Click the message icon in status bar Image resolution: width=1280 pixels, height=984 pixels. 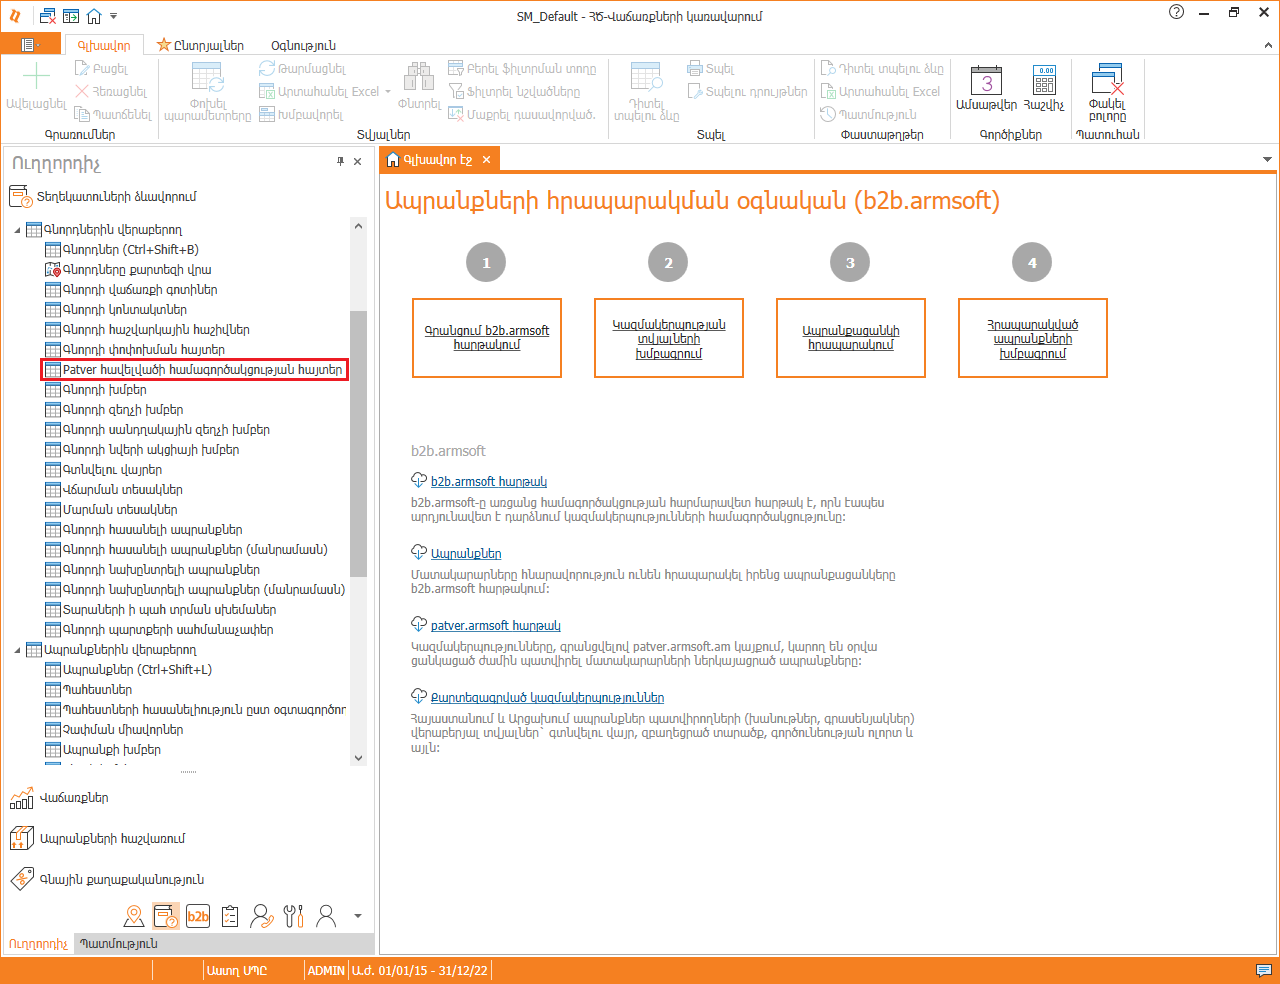[x=1264, y=970]
